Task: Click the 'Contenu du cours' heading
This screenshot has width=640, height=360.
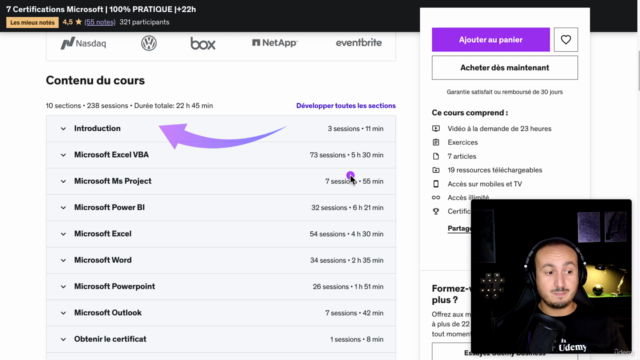Action: click(95, 80)
